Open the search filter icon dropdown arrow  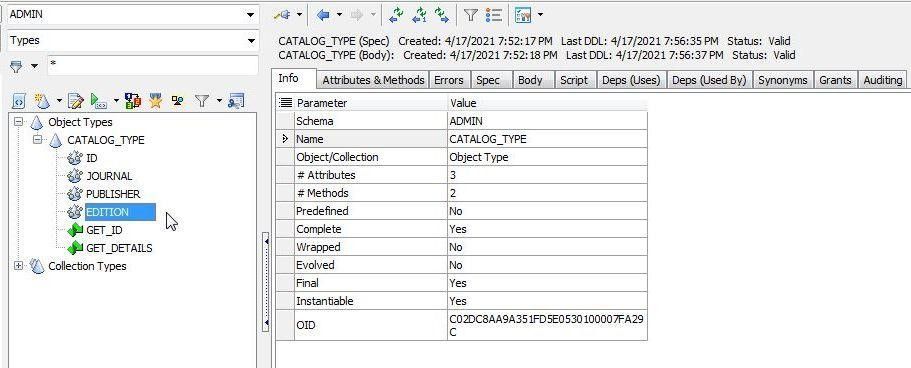tap(34, 66)
